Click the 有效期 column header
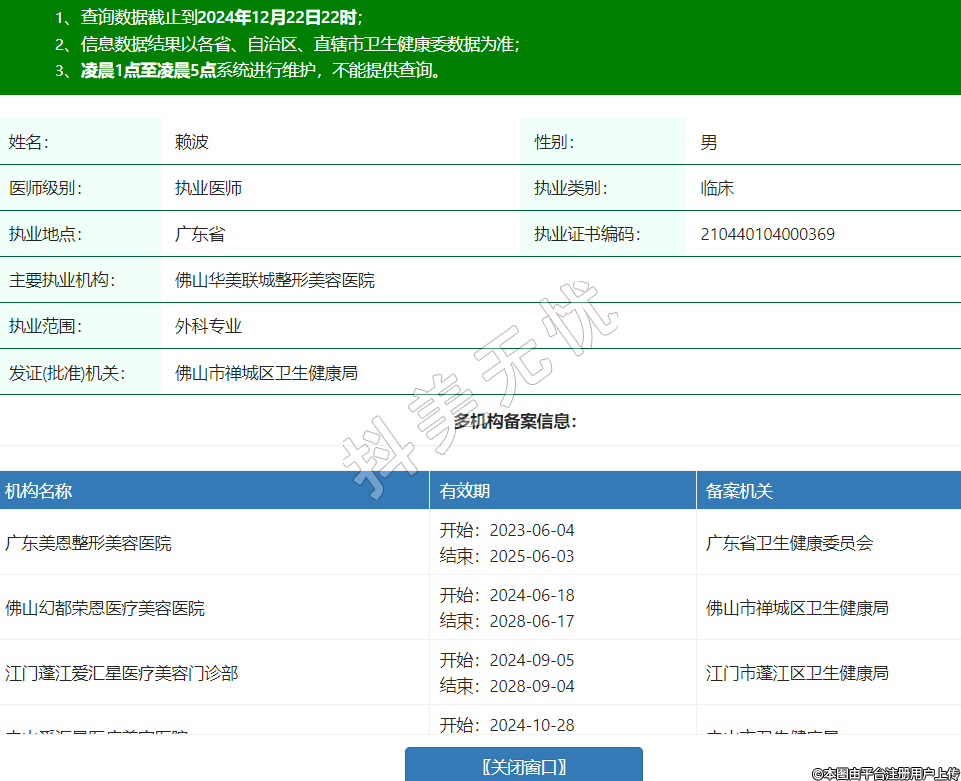The image size is (961, 781). pyautogui.click(x=465, y=491)
